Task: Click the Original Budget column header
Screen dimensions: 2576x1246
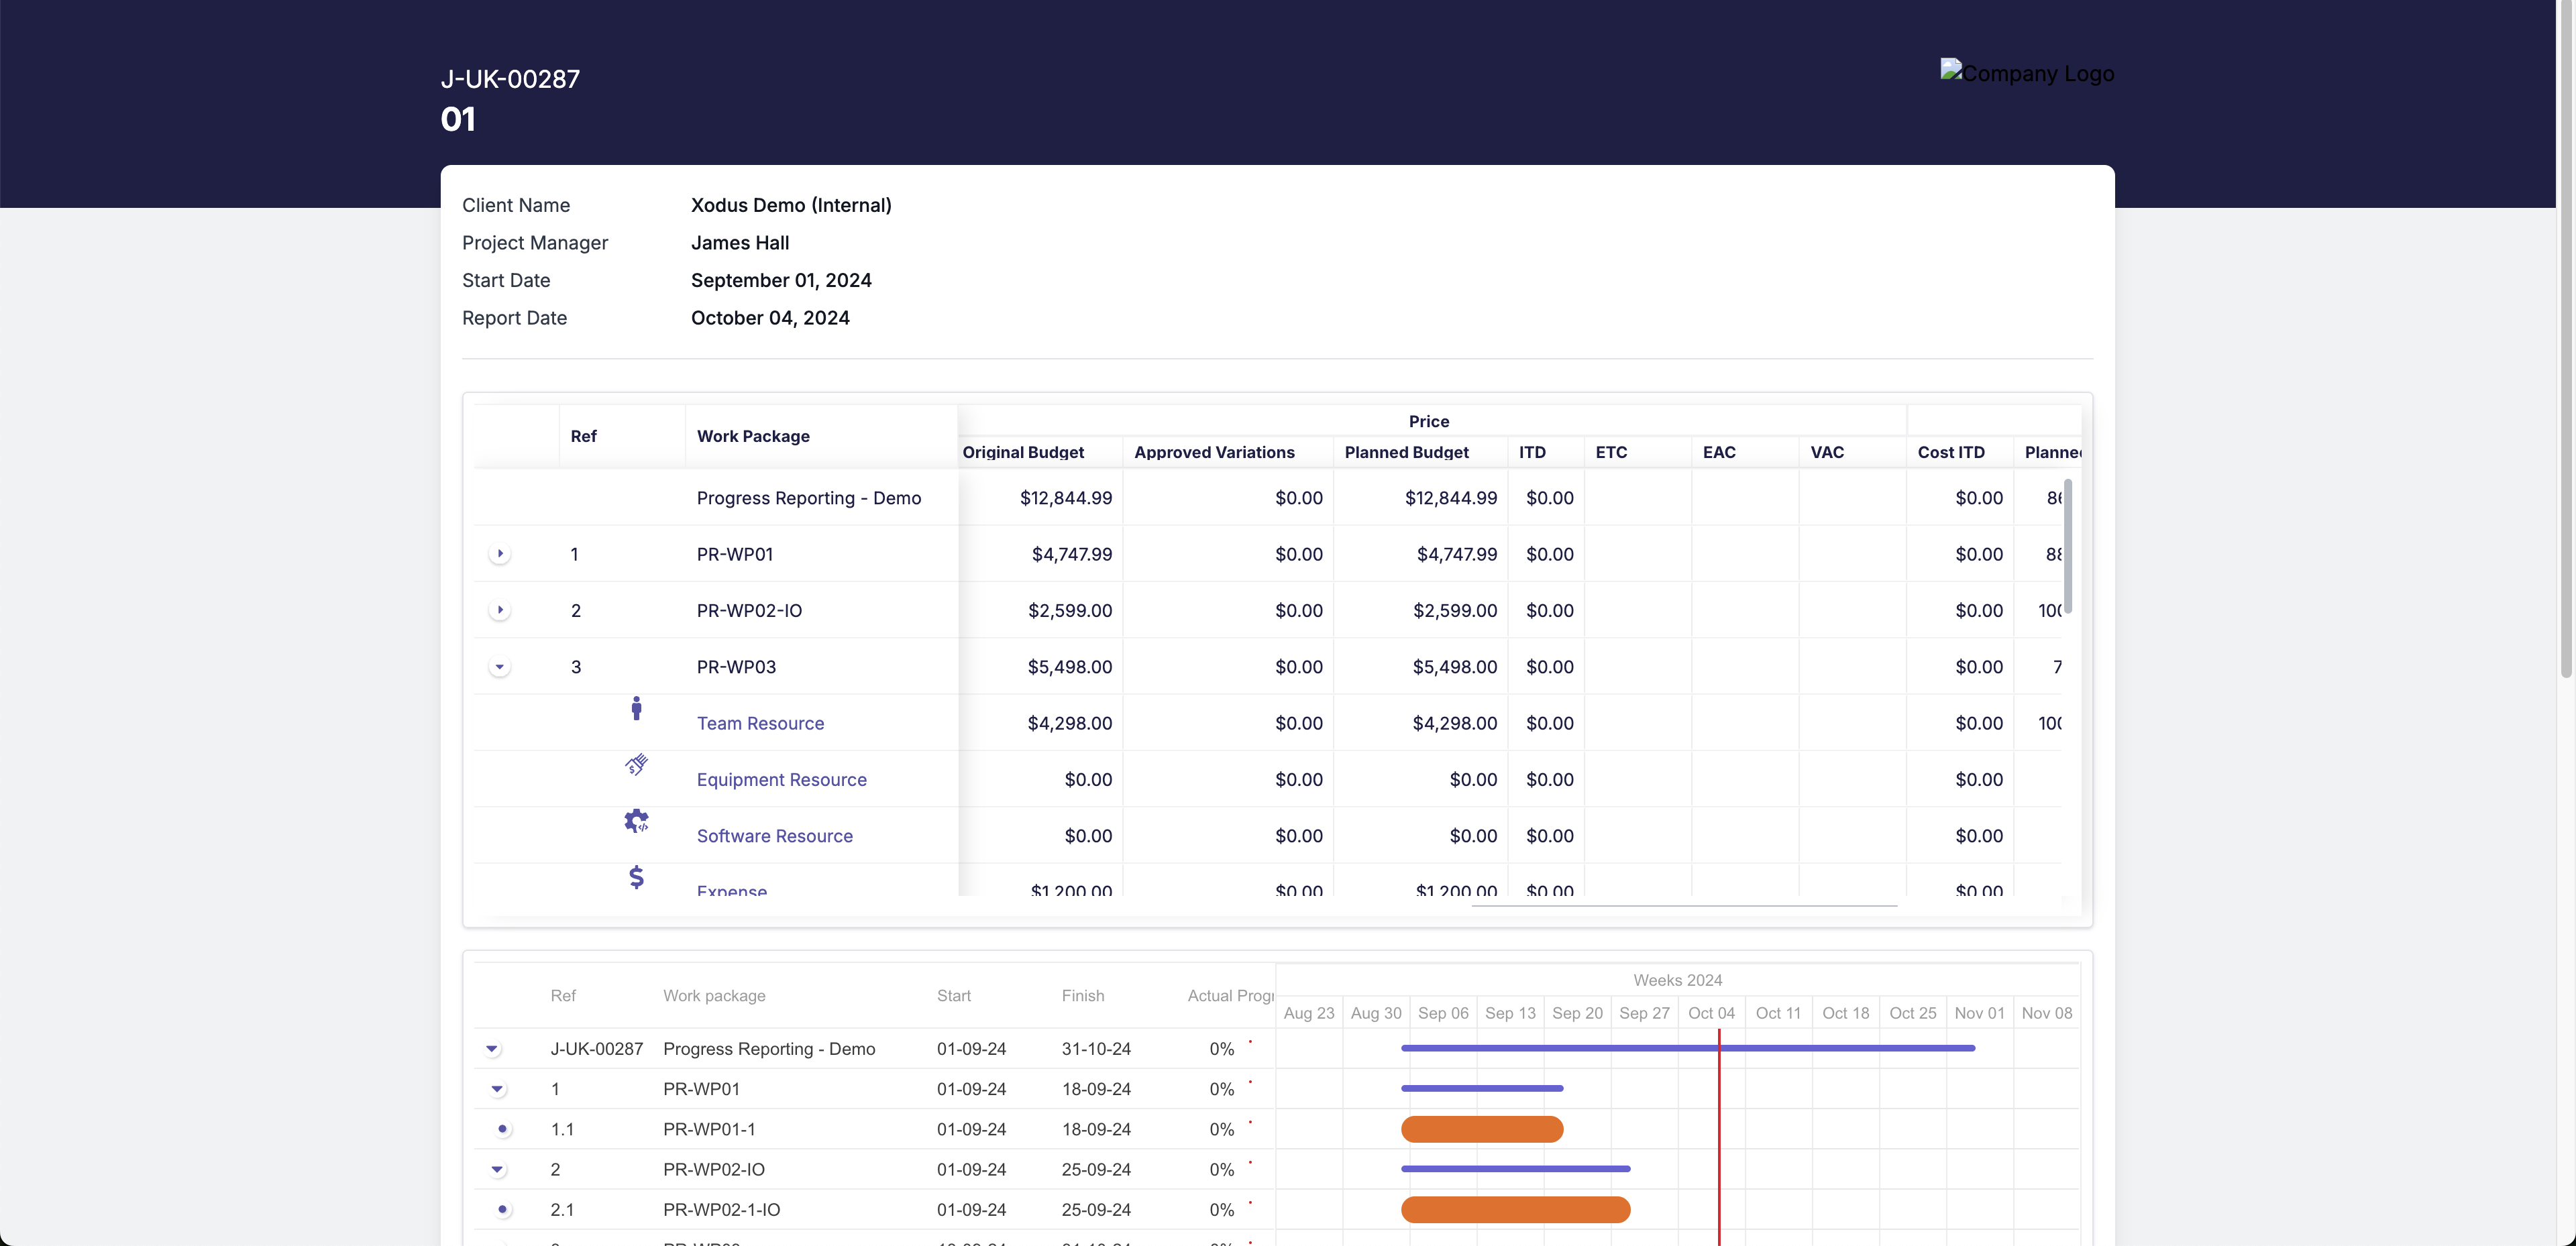Action: 1023,452
